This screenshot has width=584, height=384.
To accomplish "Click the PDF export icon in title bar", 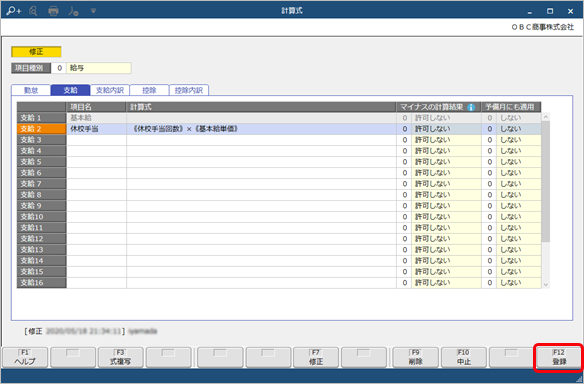I will pyautogui.click(x=73, y=11).
